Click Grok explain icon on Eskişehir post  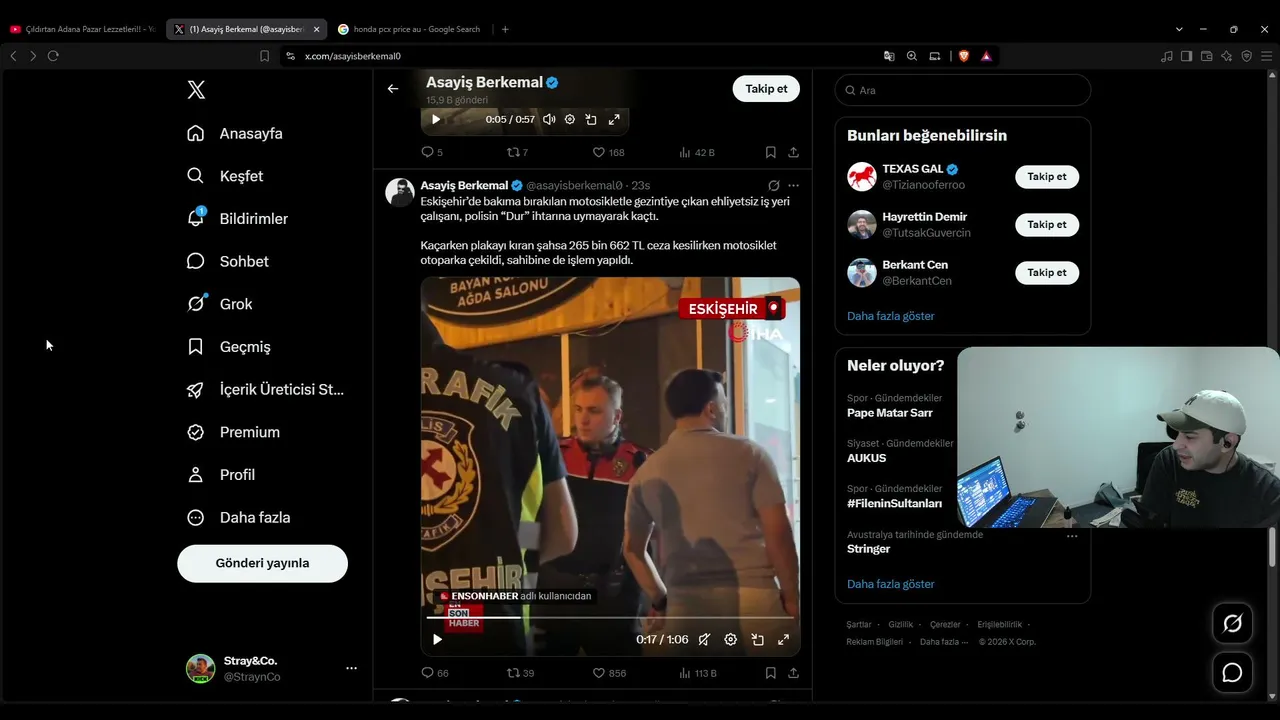(774, 185)
